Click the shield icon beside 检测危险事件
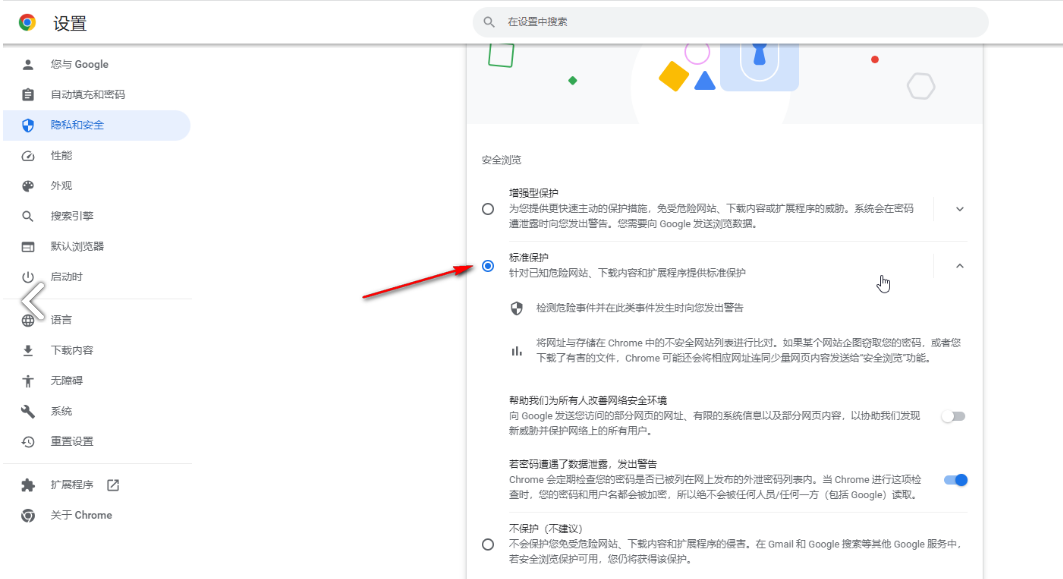This screenshot has width=1063, height=579. click(517, 308)
